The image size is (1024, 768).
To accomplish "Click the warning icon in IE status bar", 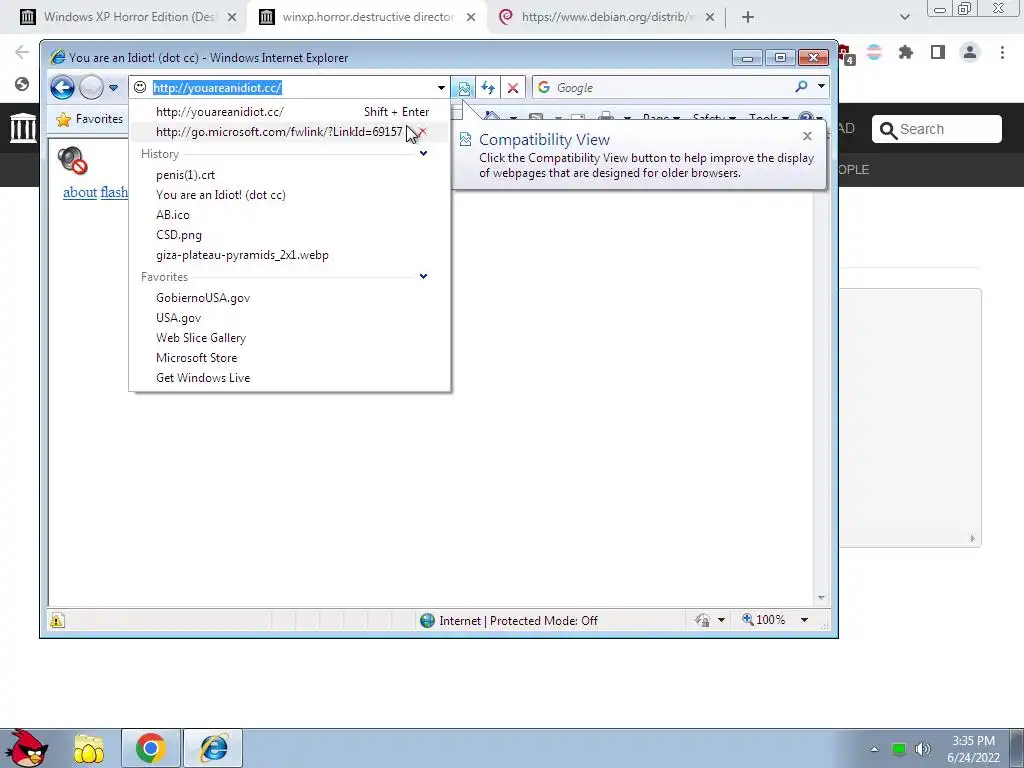I will pos(57,620).
